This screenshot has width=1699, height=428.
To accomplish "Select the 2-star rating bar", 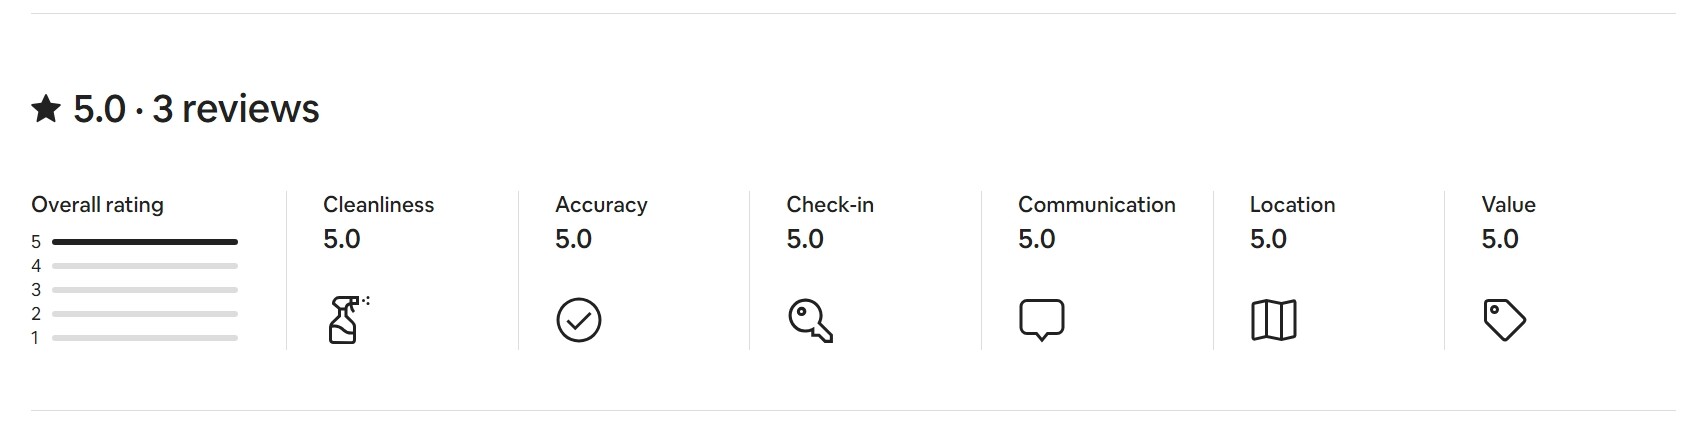I will point(144,314).
